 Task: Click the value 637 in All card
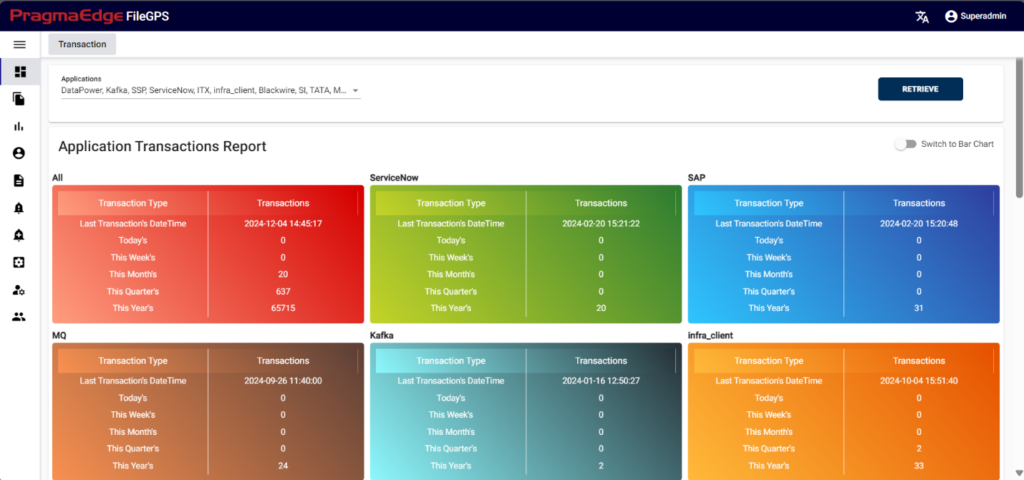pyautogui.click(x=283, y=291)
